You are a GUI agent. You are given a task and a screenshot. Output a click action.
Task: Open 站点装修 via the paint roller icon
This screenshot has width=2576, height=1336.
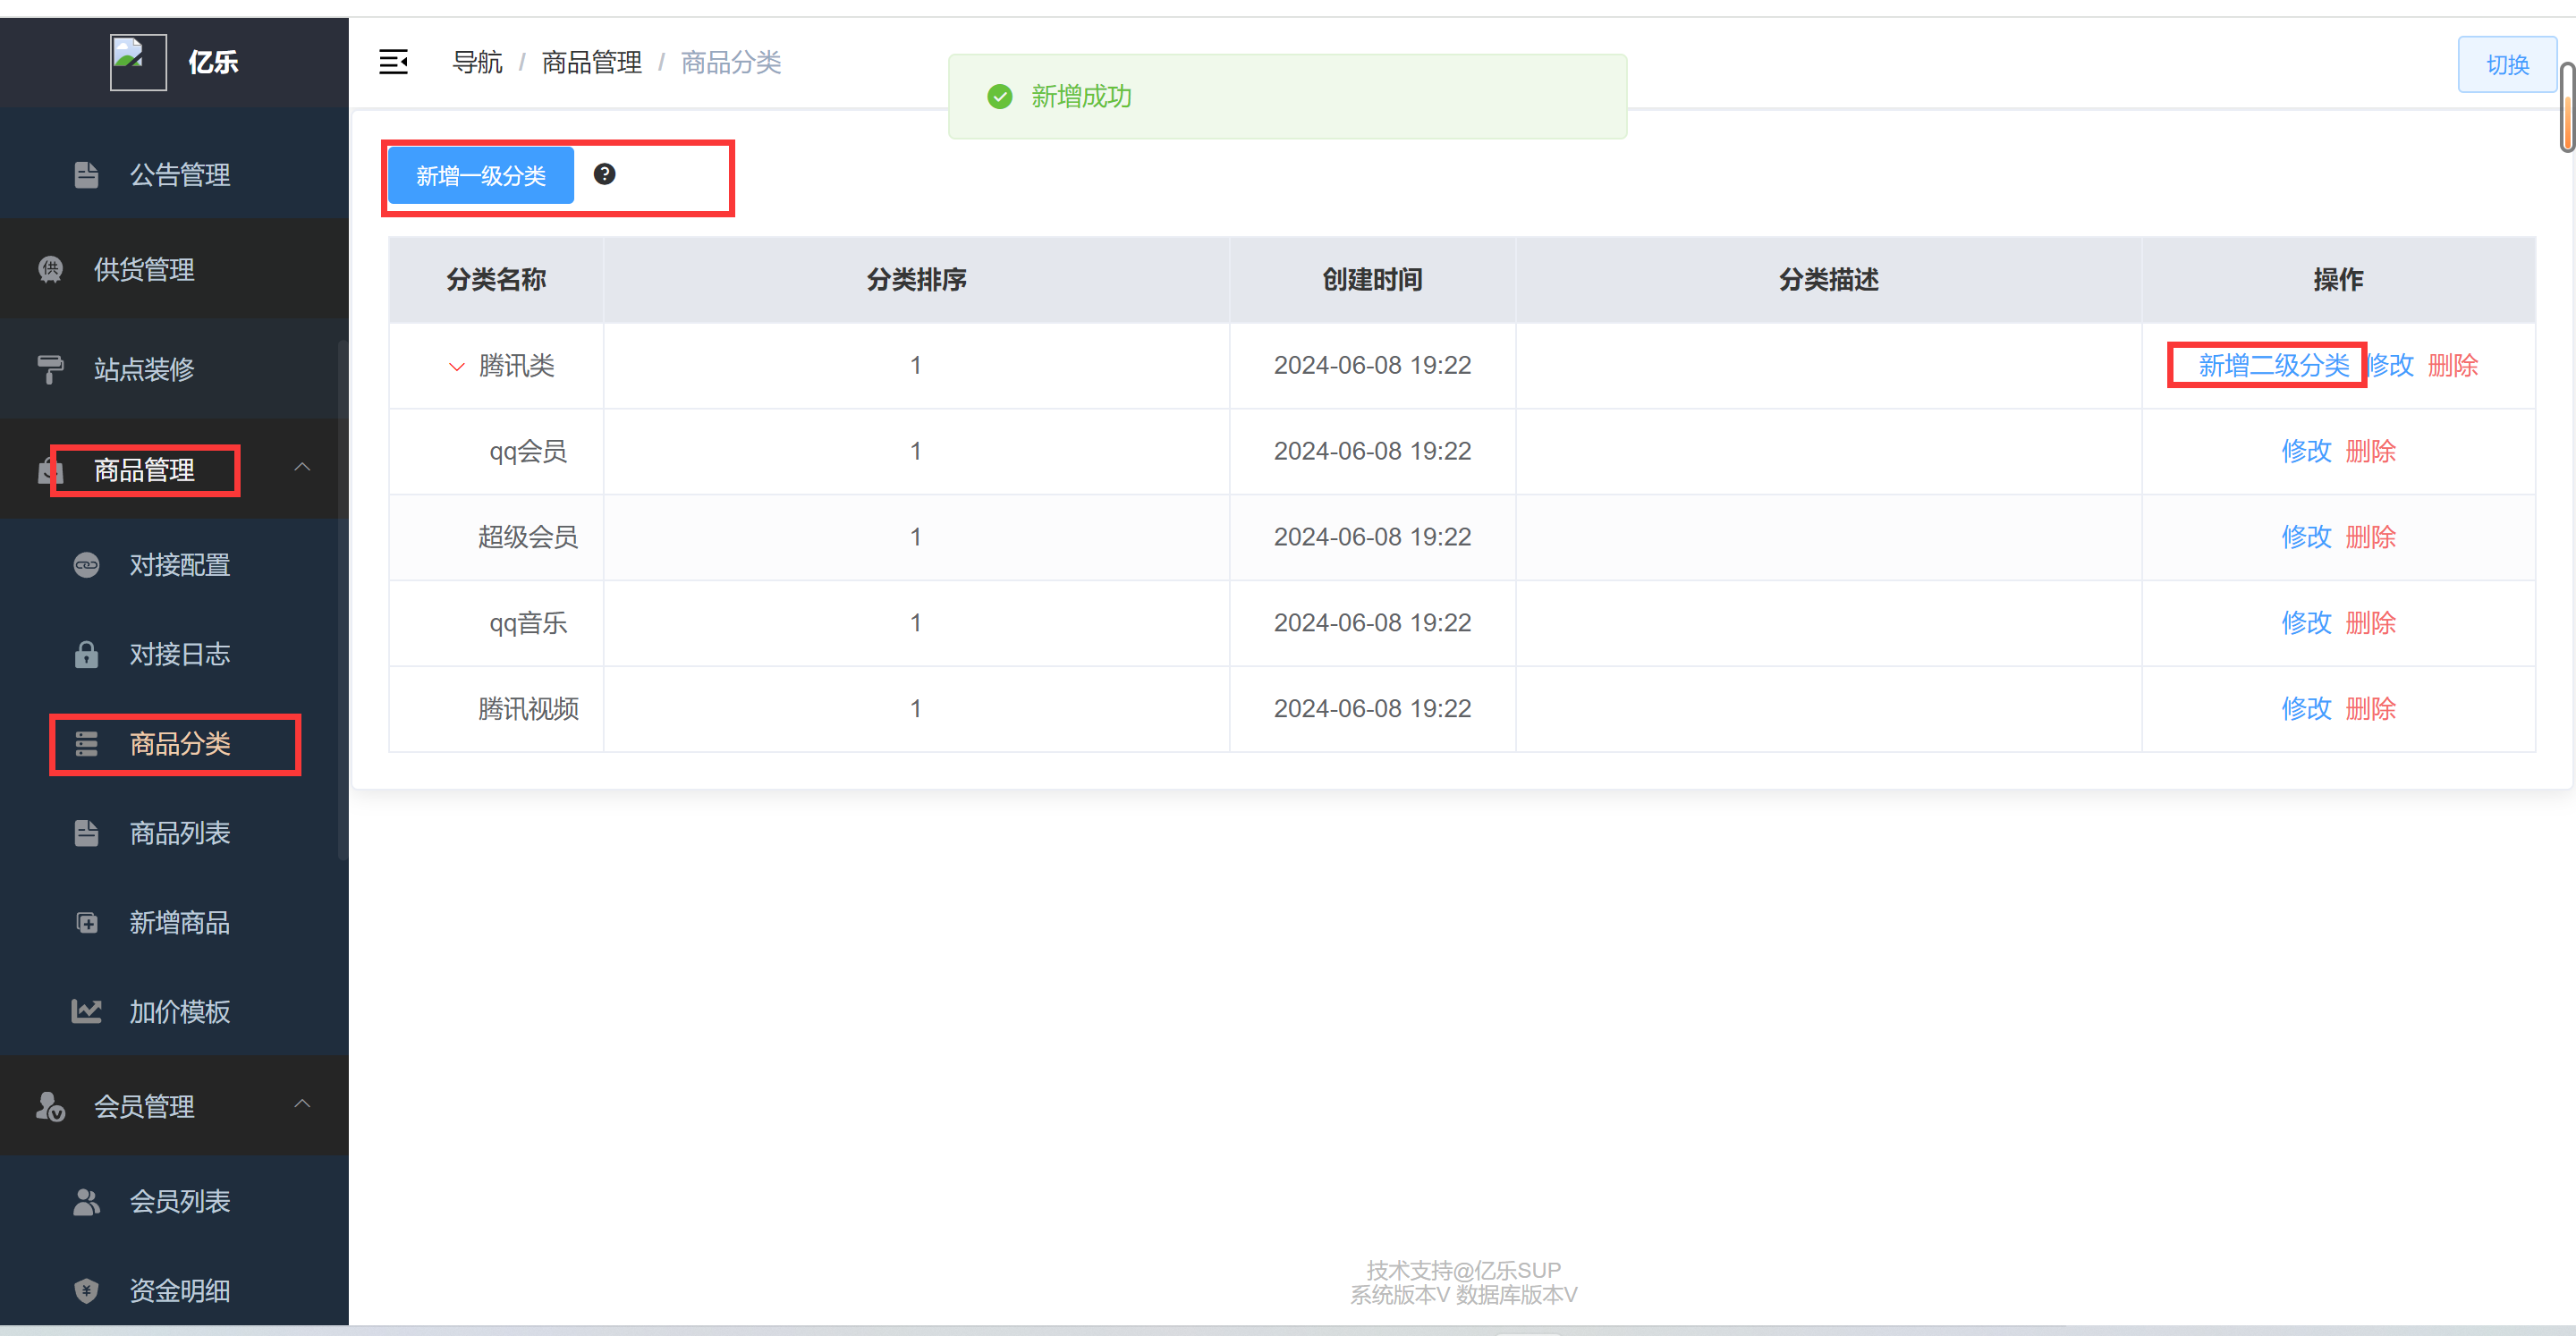pyautogui.click(x=50, y=369)
